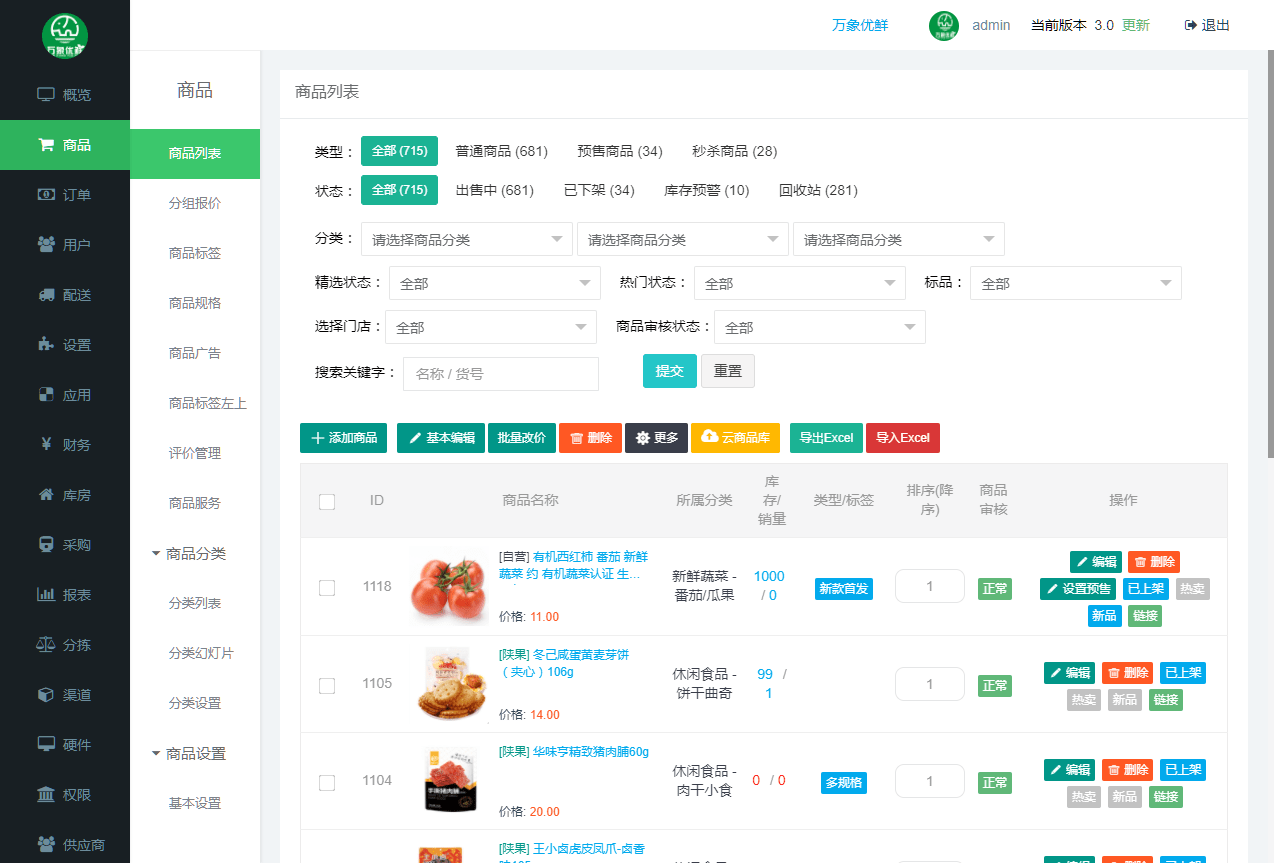Open the 云商品库 button
Viewport: 1274px width, 863px height.
pos(735,438)
